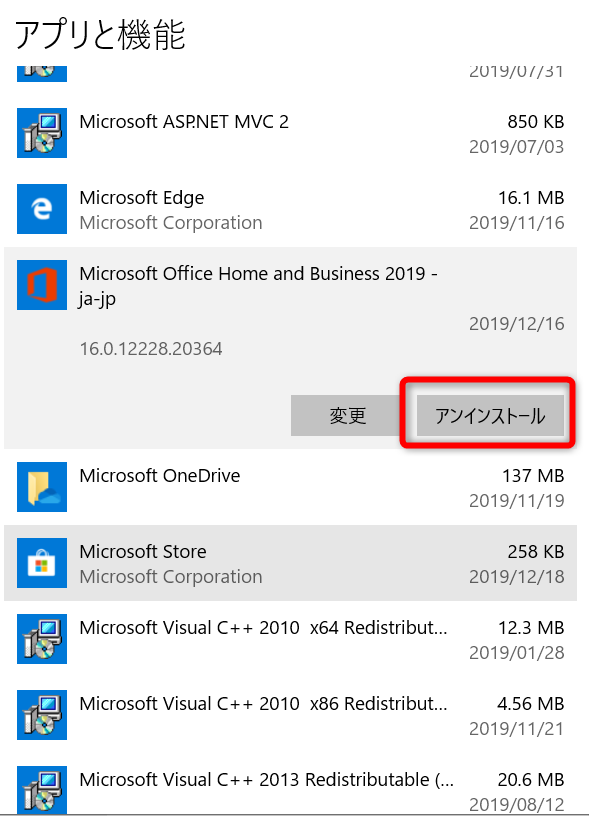Select Microsoft Visual C++ 2010 x64 Redistributable name
This screenshot has width=589, height=816.
pyautogui.click(x=263, y=628)
